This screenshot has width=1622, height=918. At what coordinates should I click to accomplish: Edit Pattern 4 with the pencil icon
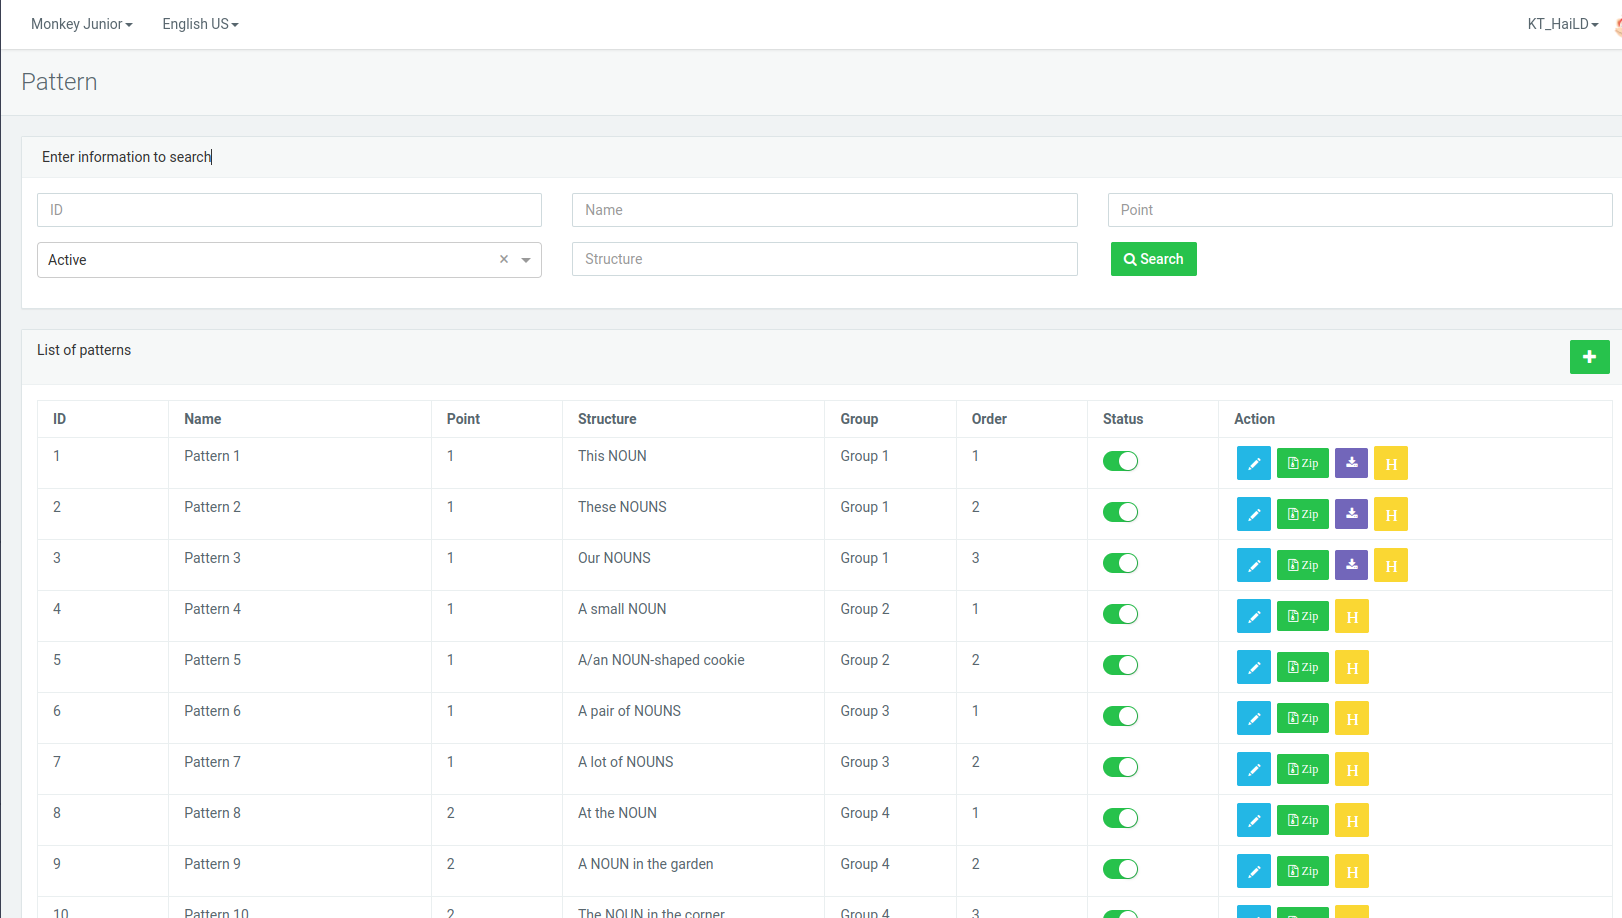point(1253,616)
